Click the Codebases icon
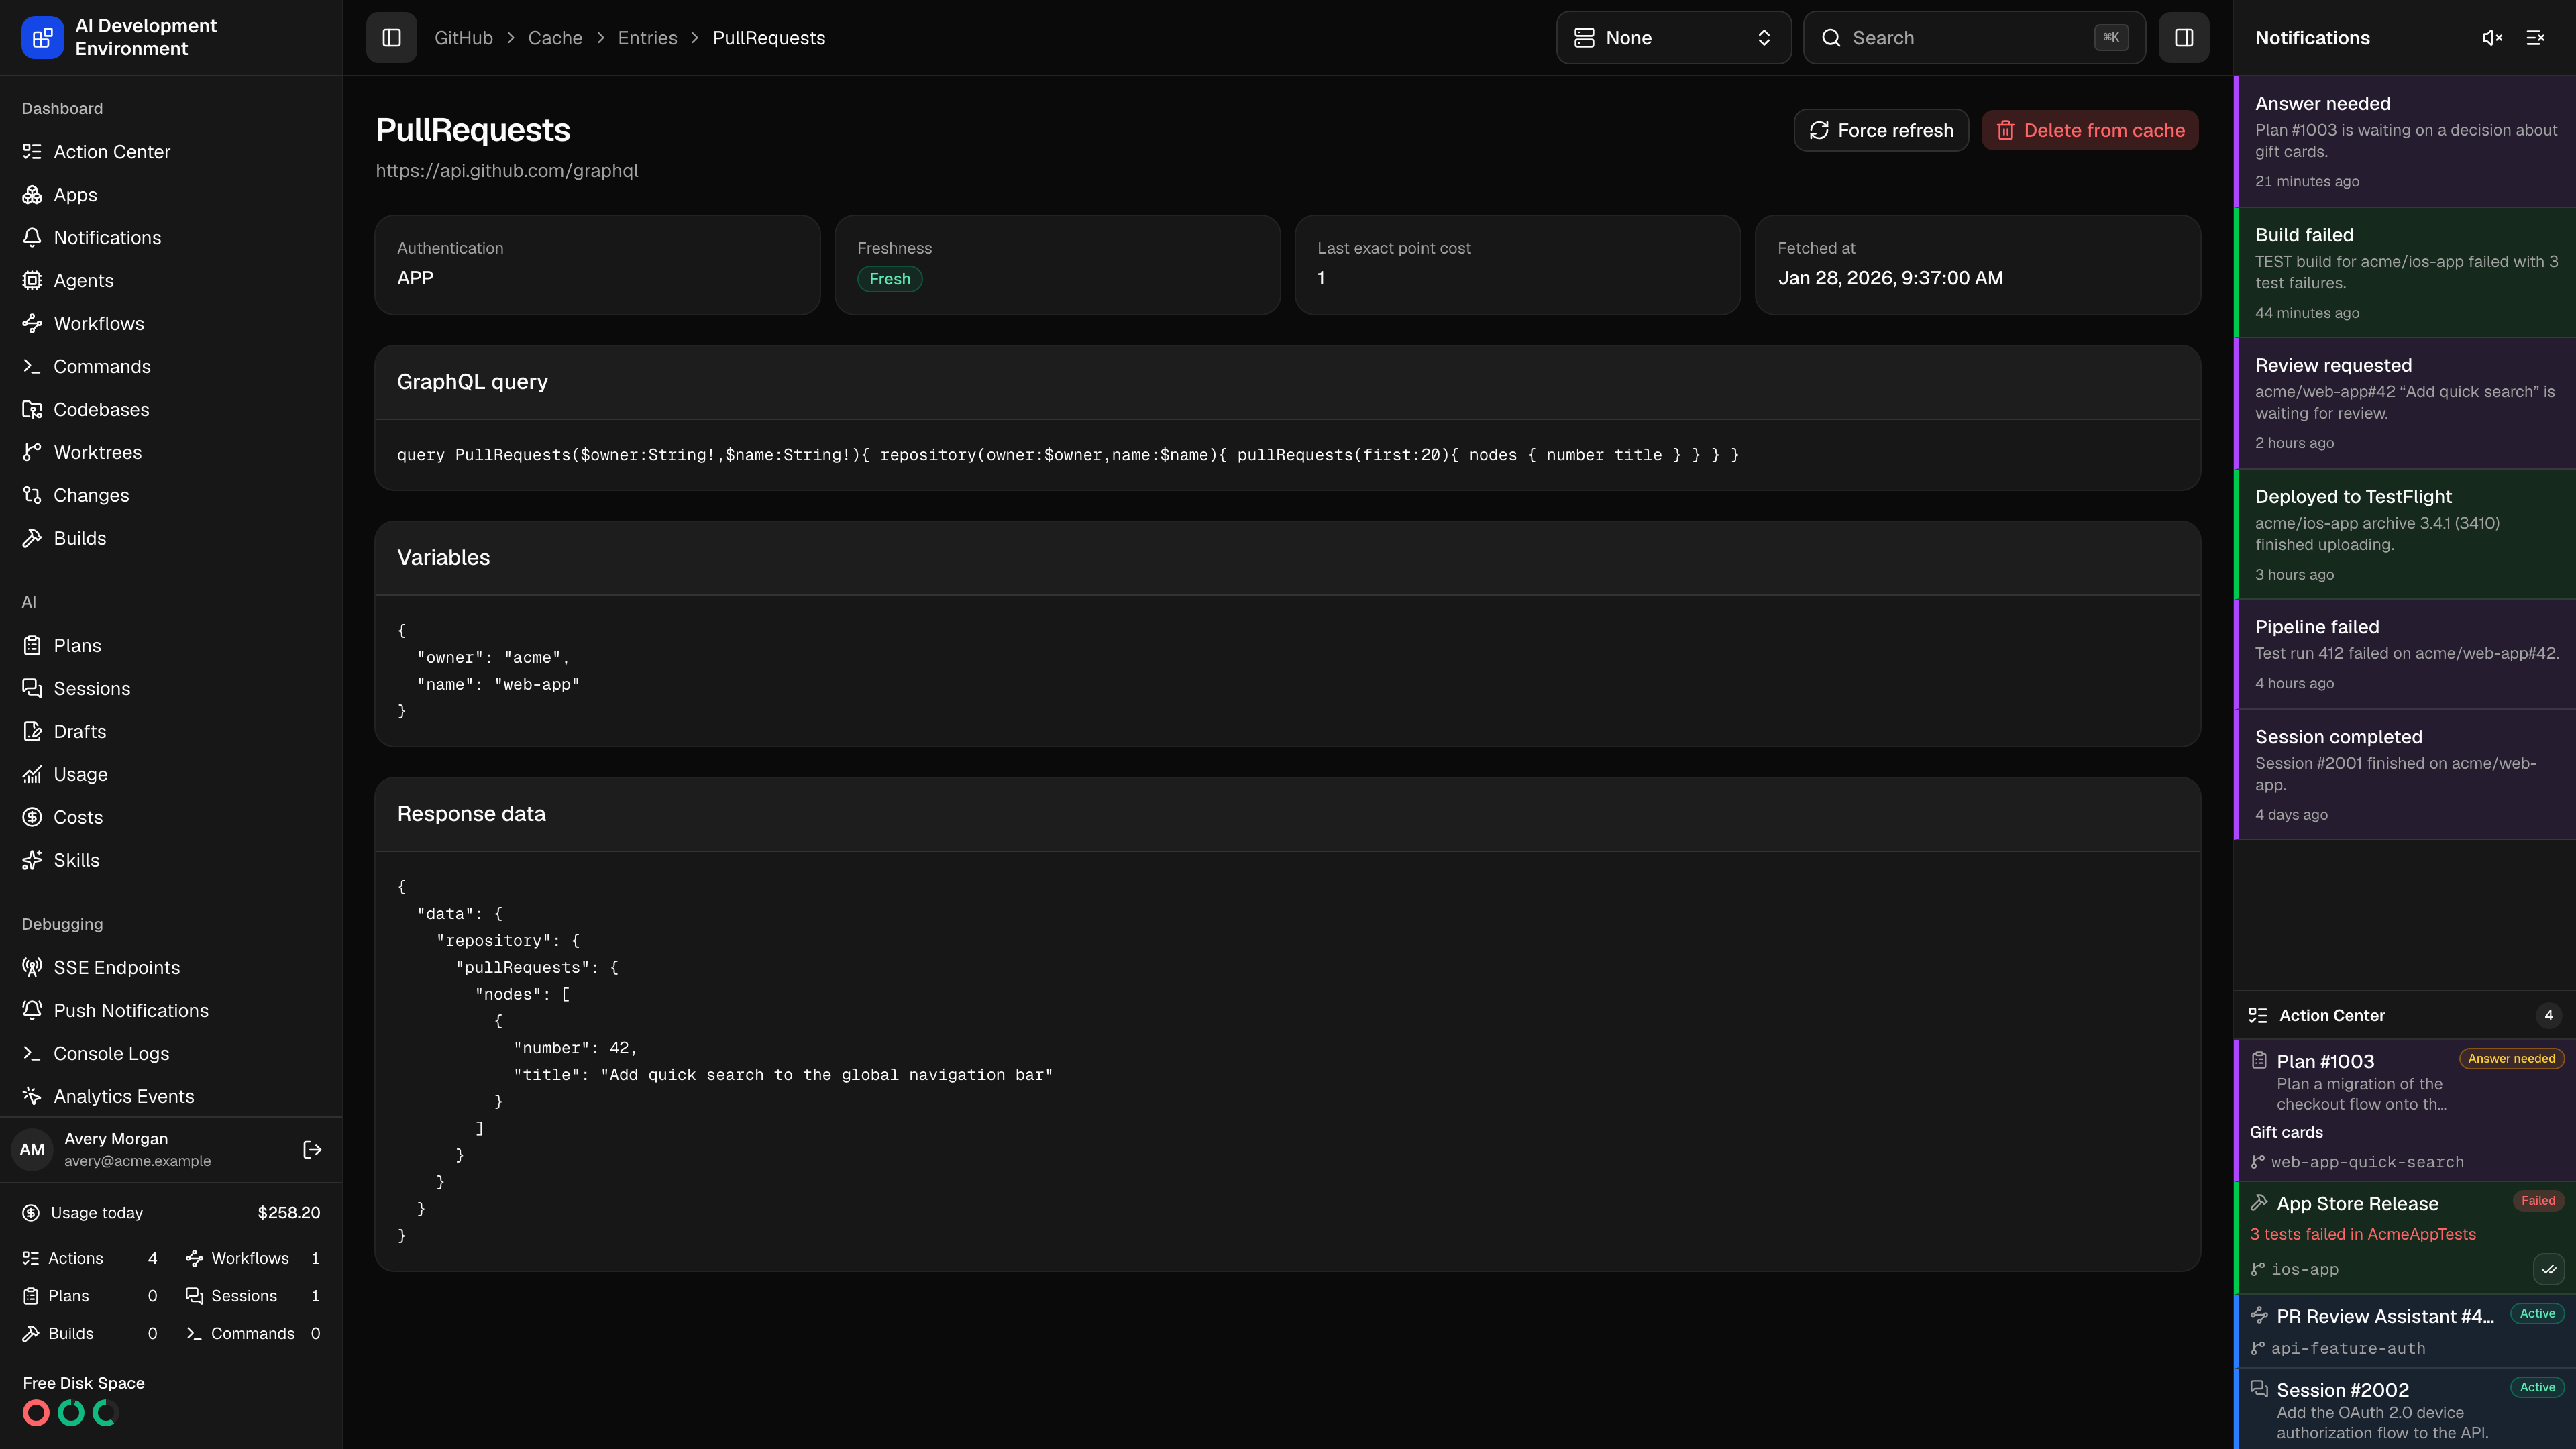 (32, 410)
